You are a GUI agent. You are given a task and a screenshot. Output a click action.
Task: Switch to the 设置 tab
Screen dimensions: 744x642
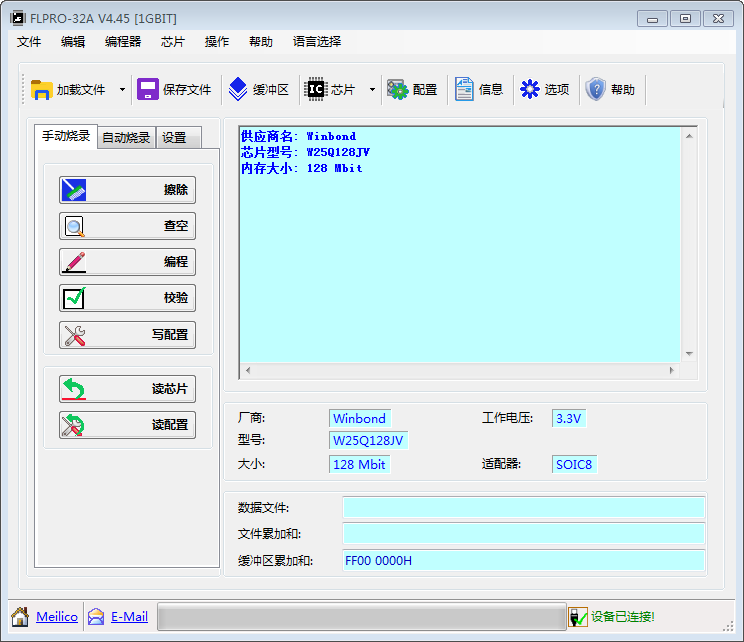point(174,138)
